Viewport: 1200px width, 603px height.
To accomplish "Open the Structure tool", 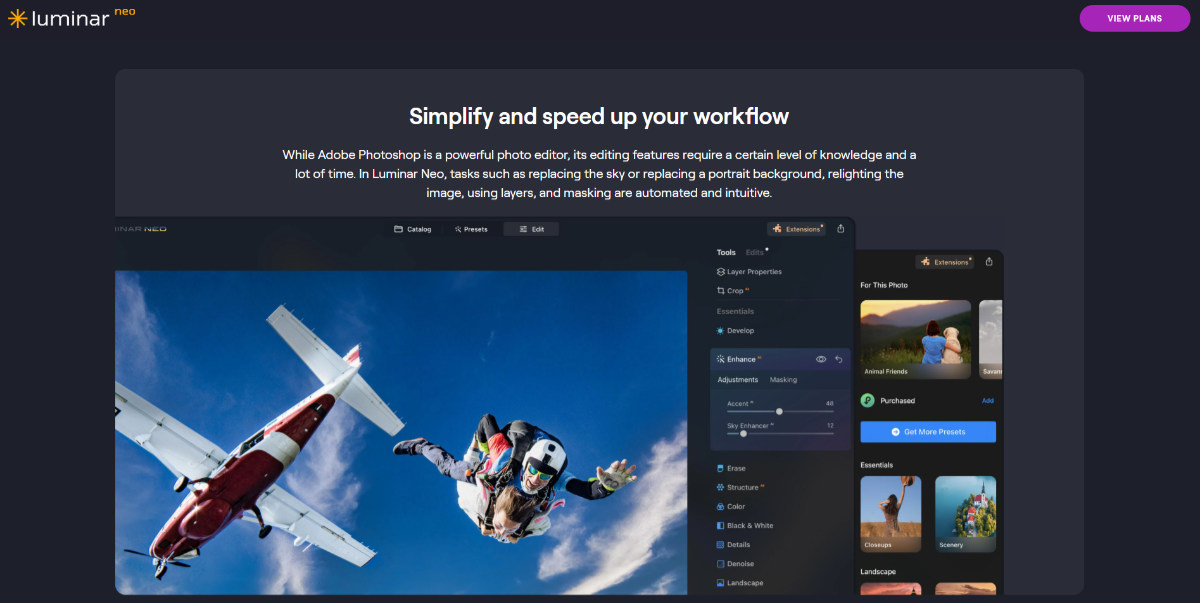I will (740, 487).
